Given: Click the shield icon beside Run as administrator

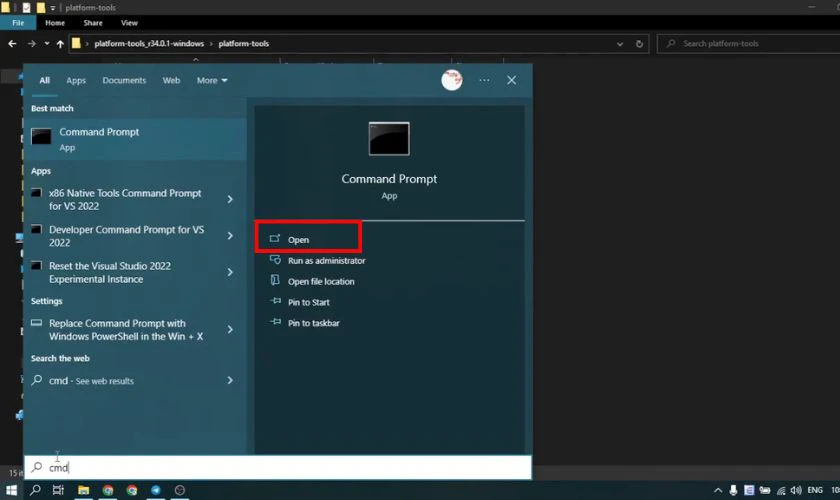Looking at the screenshot, I should (x=275, y=259).
